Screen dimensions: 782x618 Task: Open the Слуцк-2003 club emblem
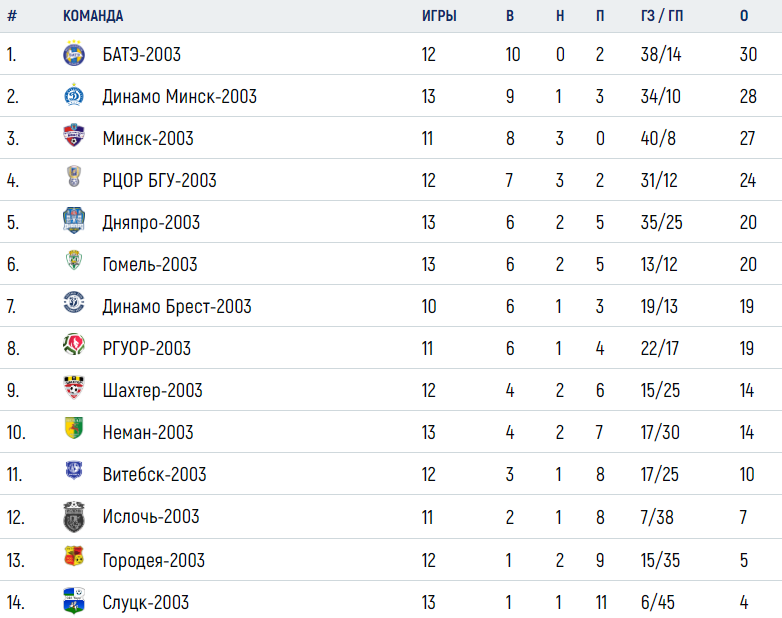(74, 601)
